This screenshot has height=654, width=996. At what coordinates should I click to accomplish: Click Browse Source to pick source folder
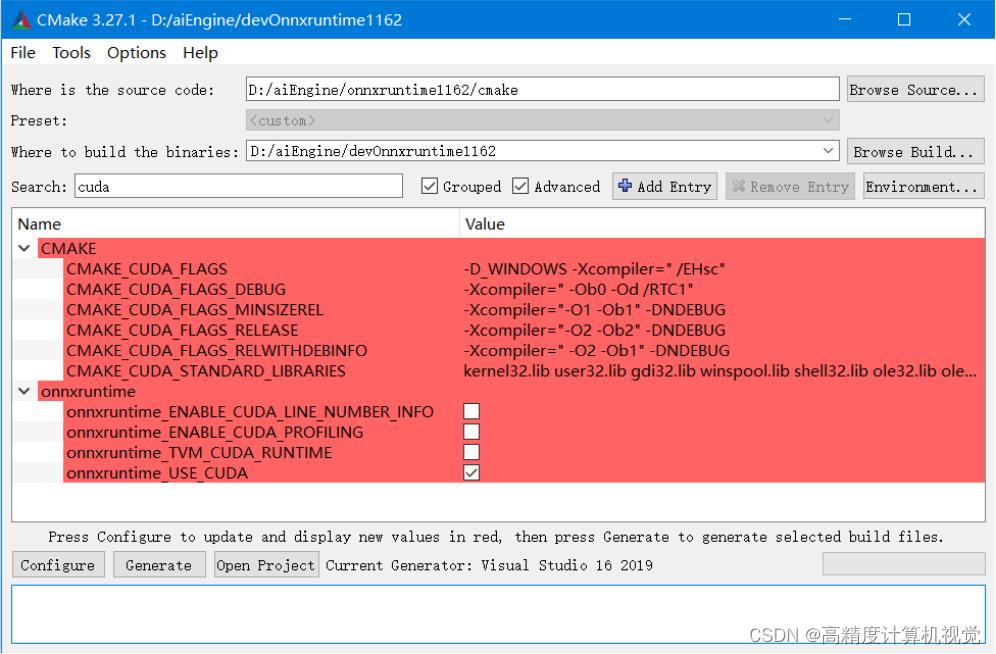pyautogui.click(x=915, y=89)
